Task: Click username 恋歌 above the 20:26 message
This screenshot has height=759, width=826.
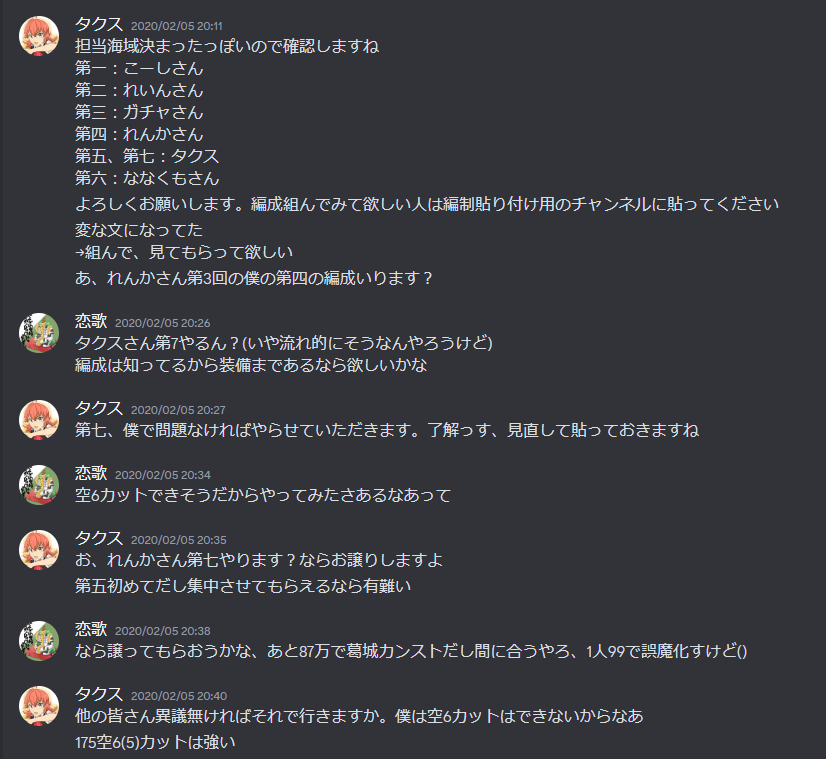Action: click(91, 321)
